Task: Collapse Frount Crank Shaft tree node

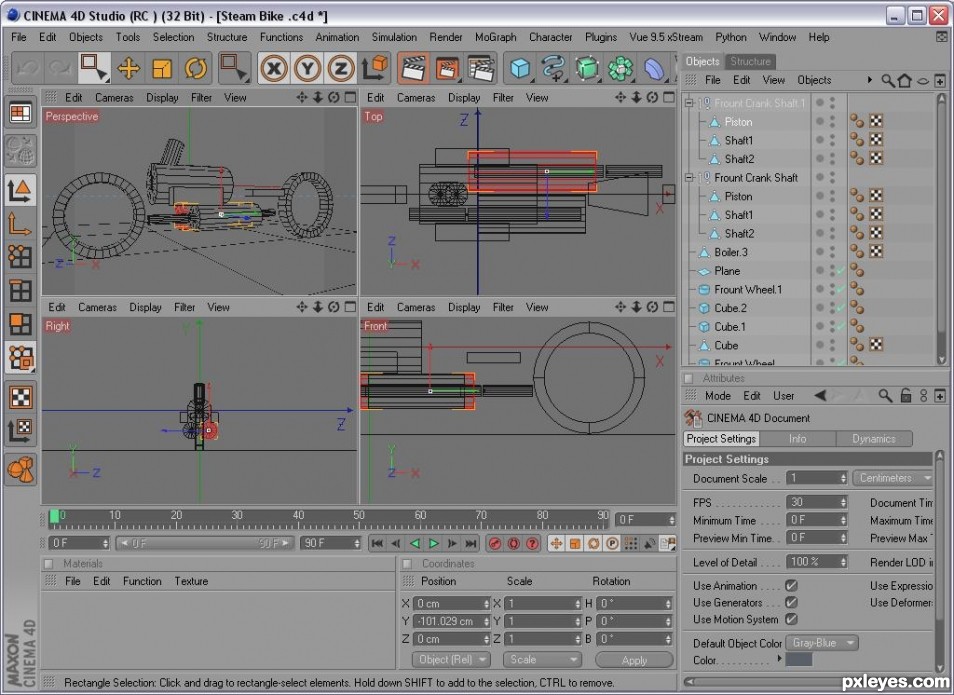Action: click(x=689, y=178)
